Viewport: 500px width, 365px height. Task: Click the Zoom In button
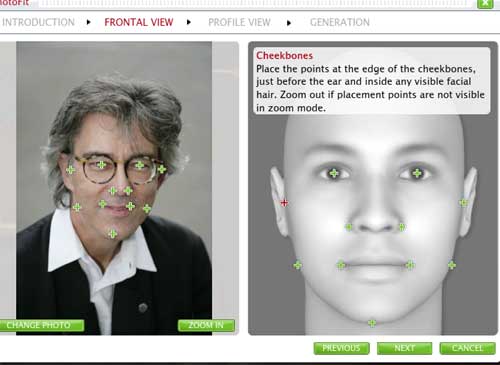[206, 325]
